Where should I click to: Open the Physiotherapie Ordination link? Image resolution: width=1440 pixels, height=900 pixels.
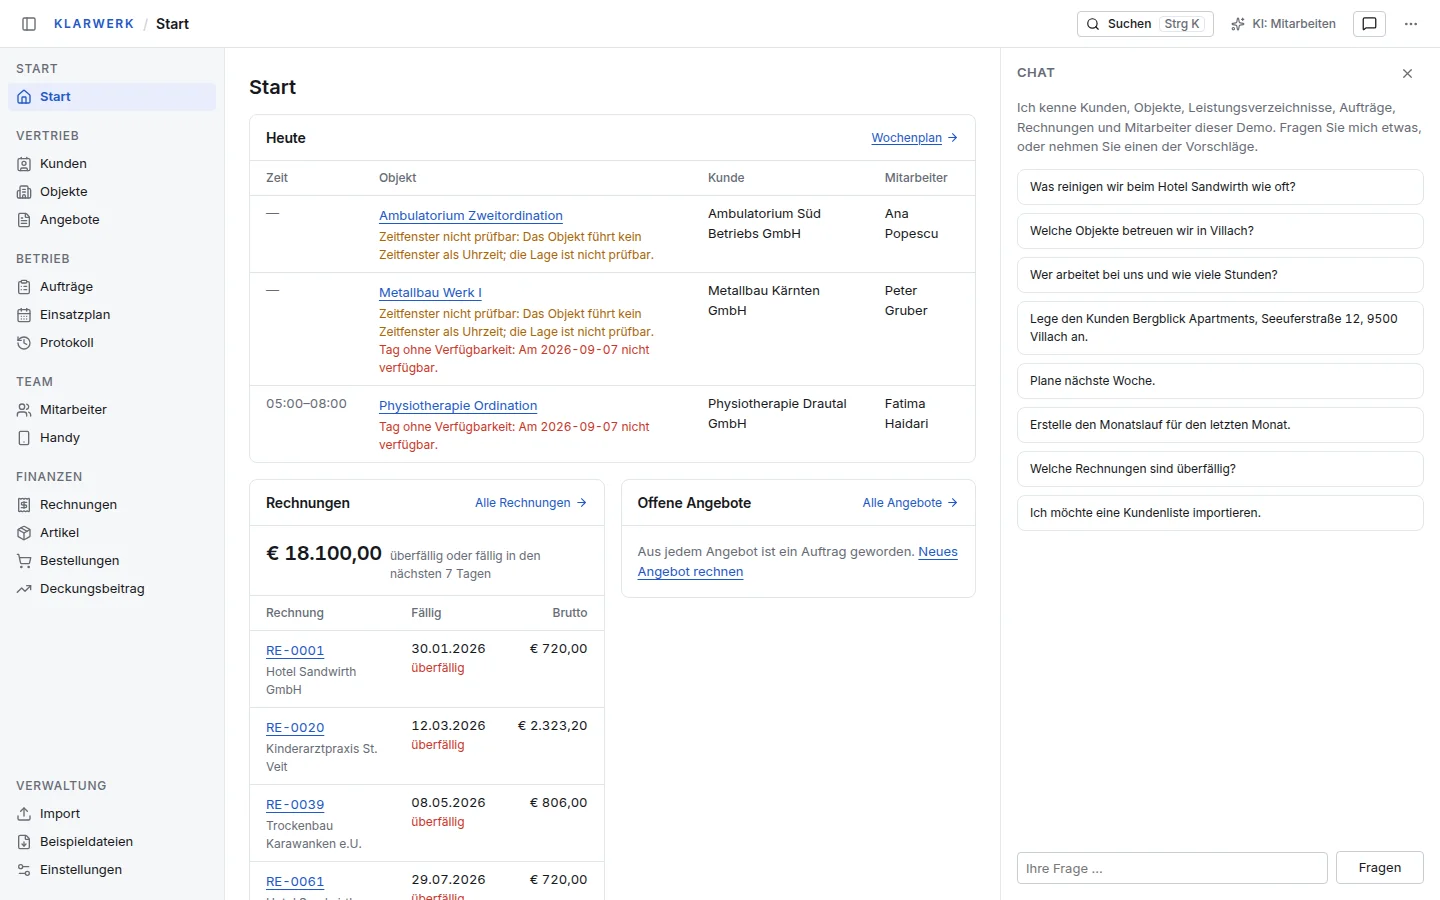[458, 406]
